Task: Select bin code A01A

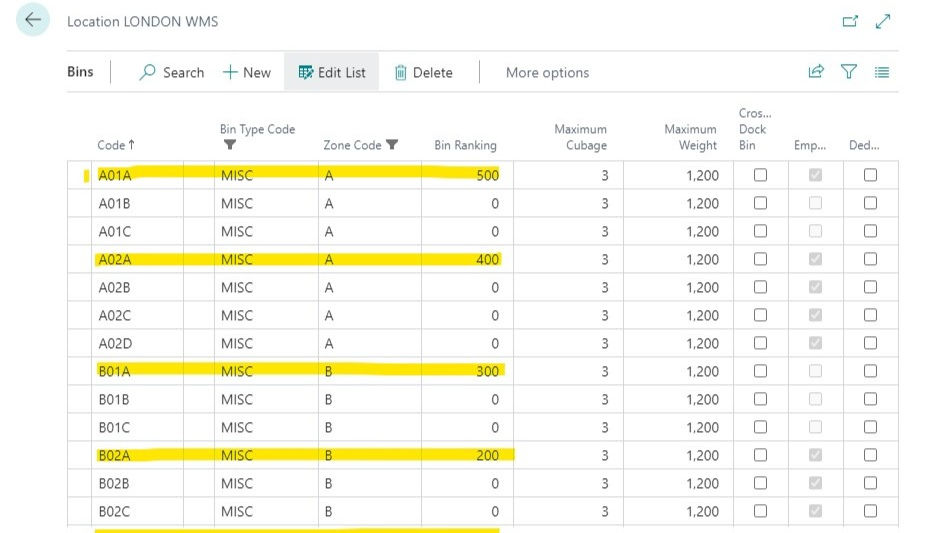Action: 115,175
